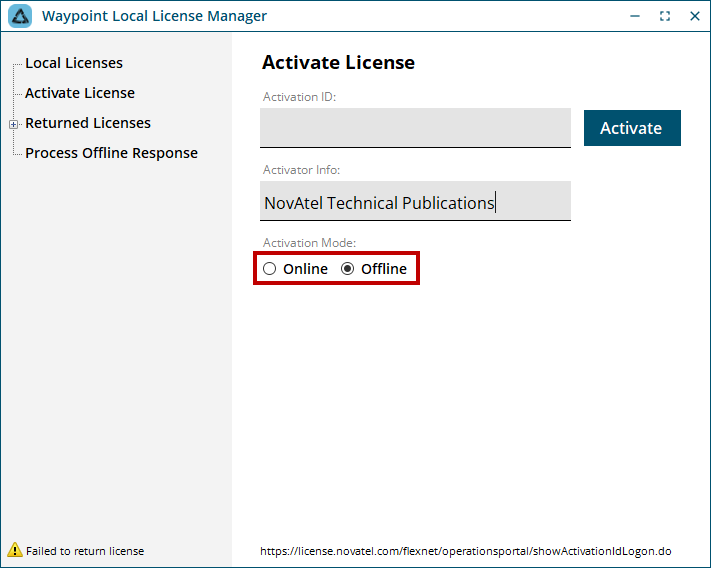Click the yellow warning triangle status icon
Viewport: 711px width, 568px height.
coord(15,549)
